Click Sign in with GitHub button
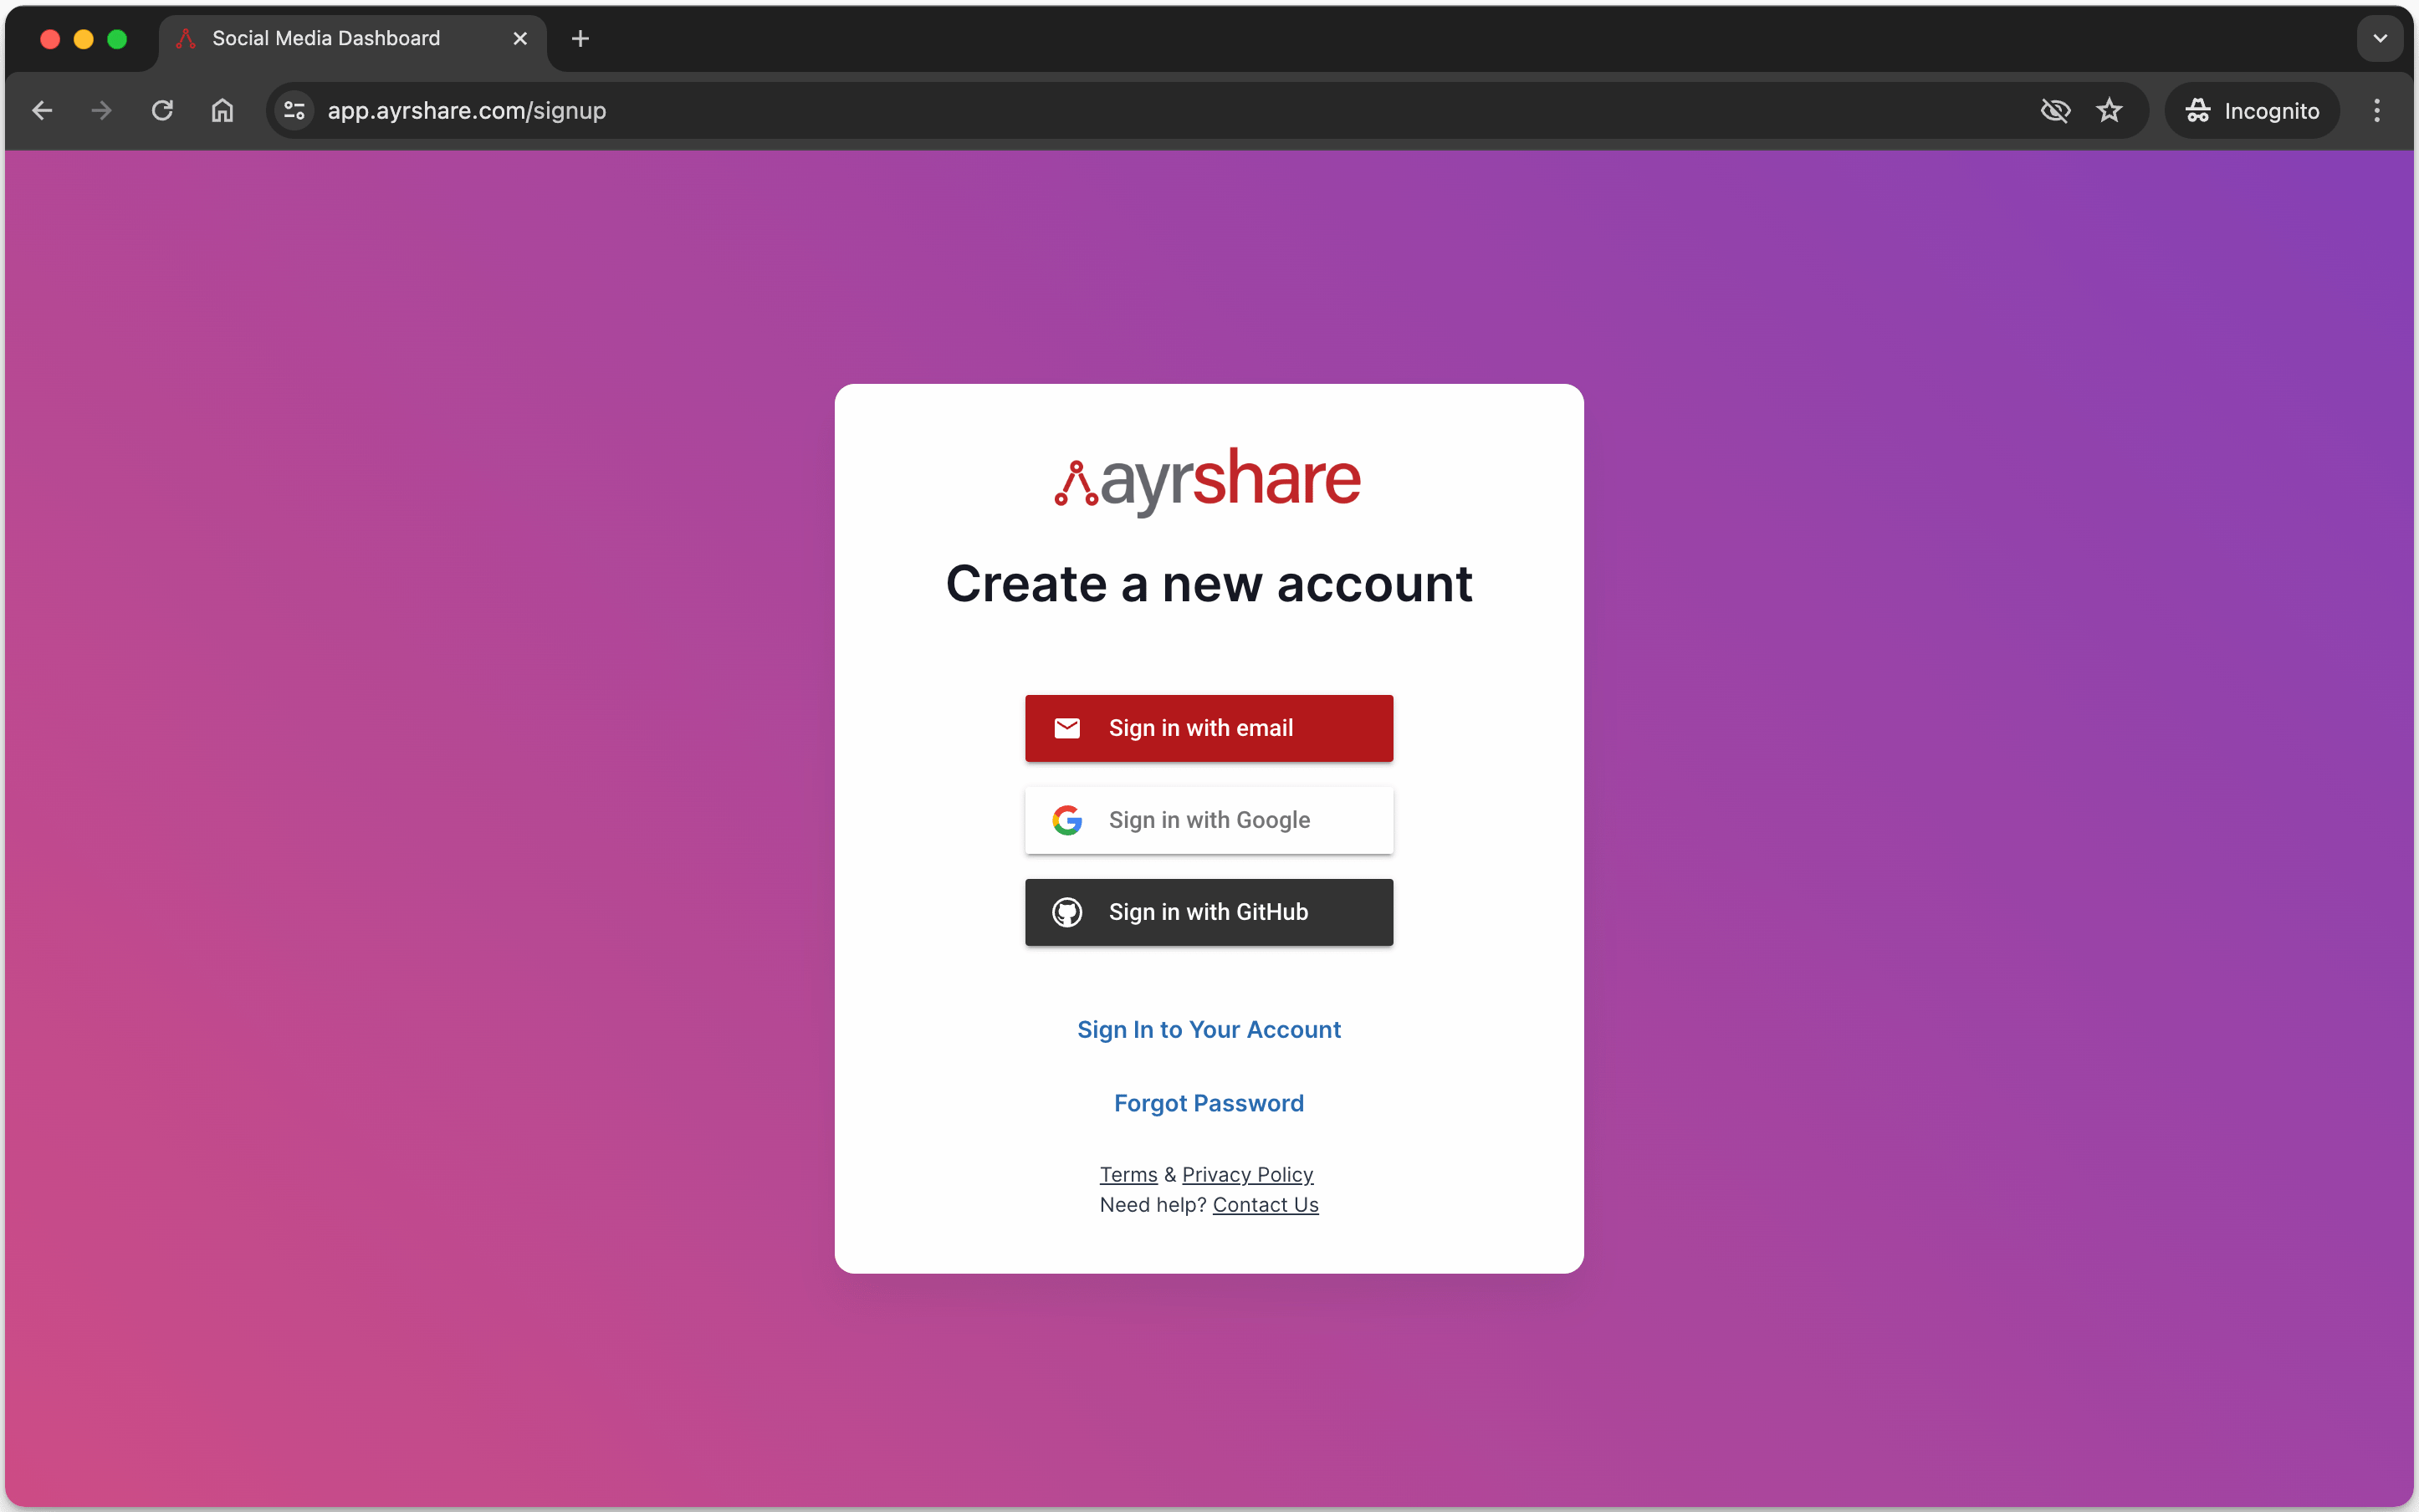2419x1512 pixels. click(1209, 911)
